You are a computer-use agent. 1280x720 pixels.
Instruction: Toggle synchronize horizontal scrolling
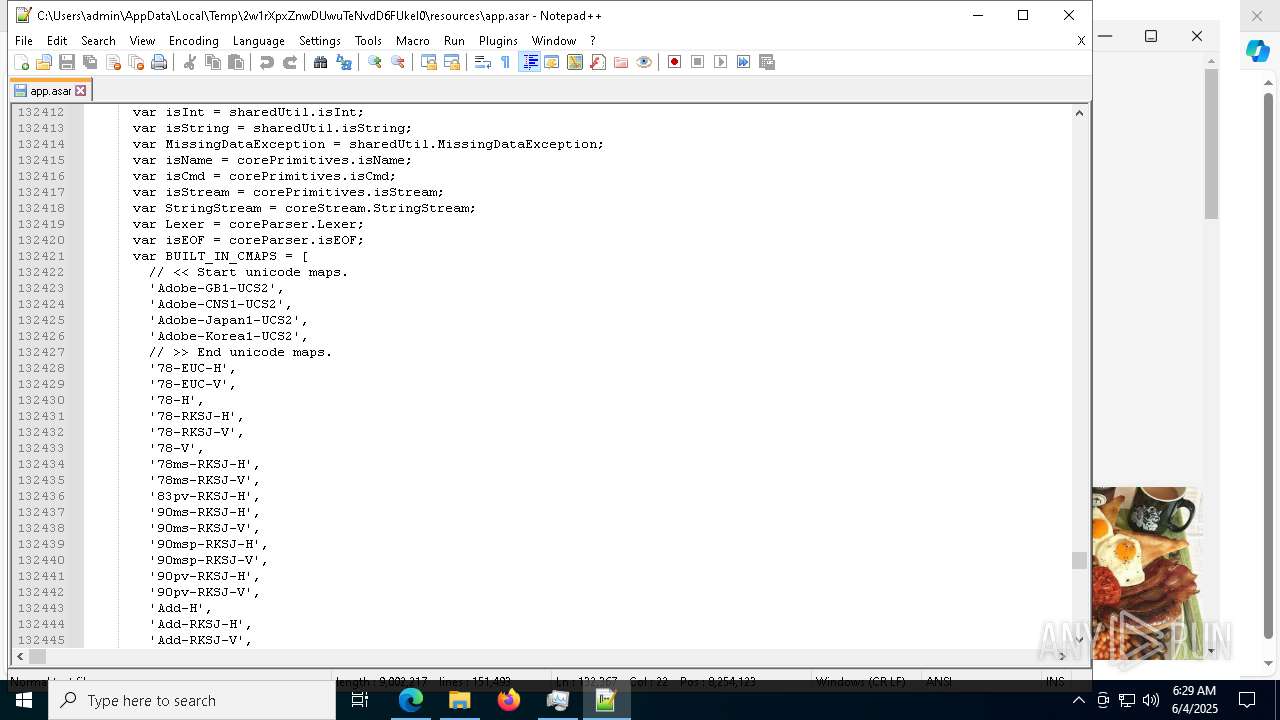tap(452, 62)
